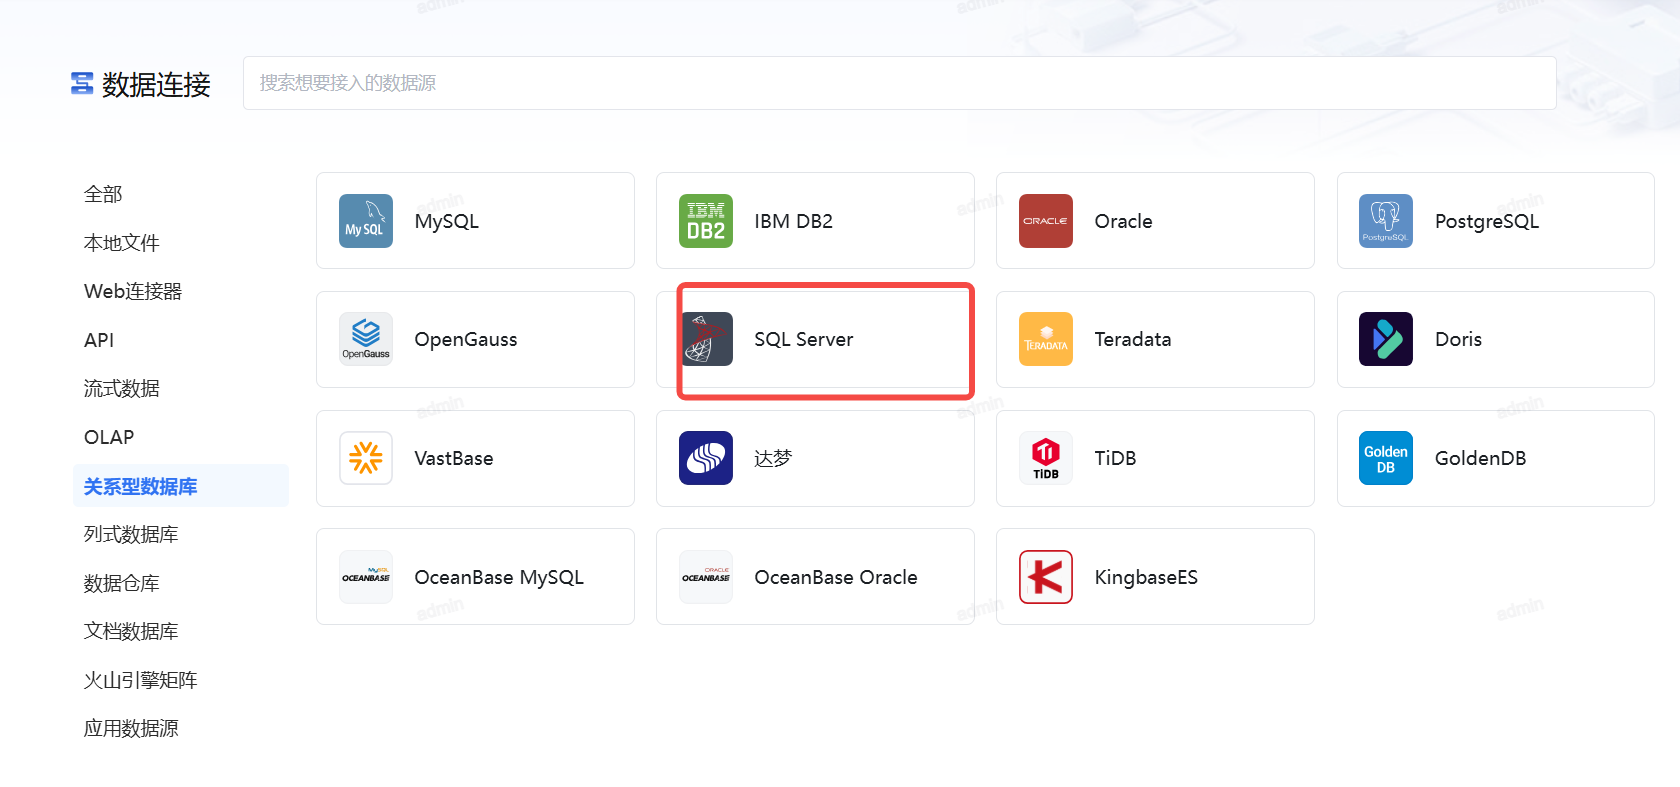This screenshot has width=1680, height=787.
Task: Select 关系型数据库 category
Action: point(181,486)
